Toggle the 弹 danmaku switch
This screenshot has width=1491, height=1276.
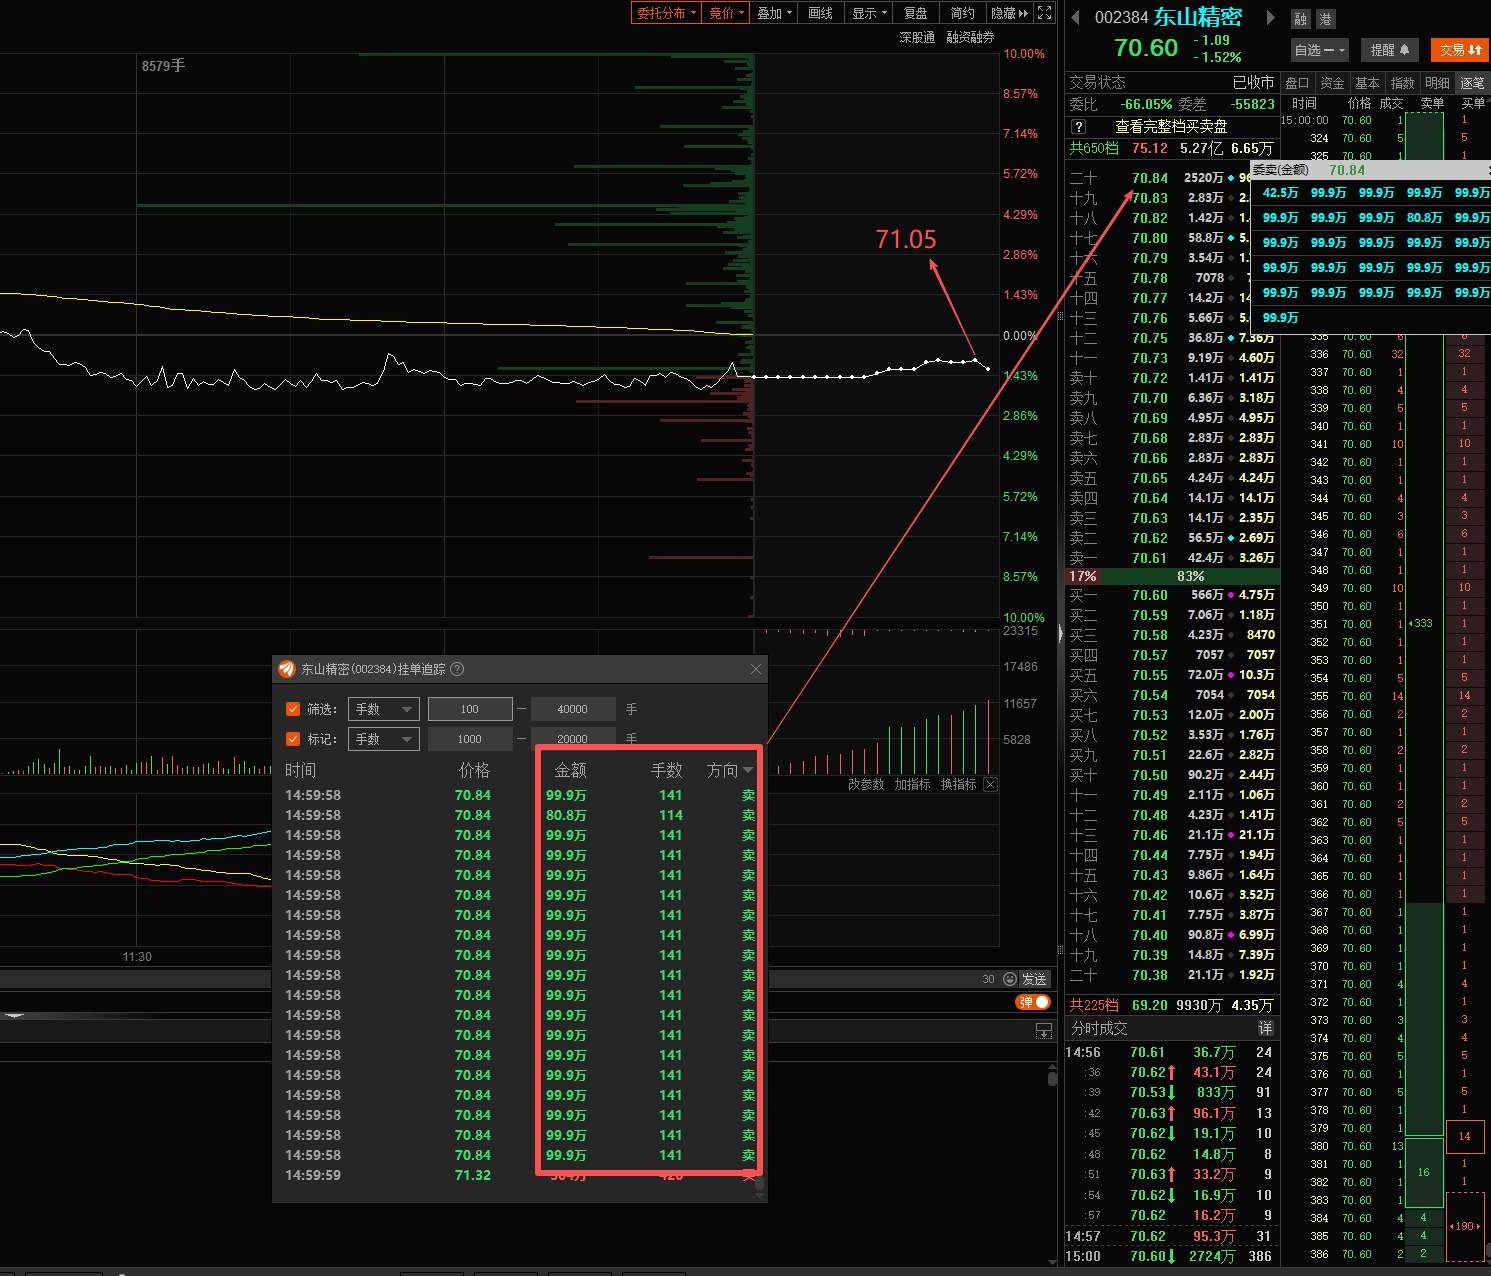tap(1034, 1002)
